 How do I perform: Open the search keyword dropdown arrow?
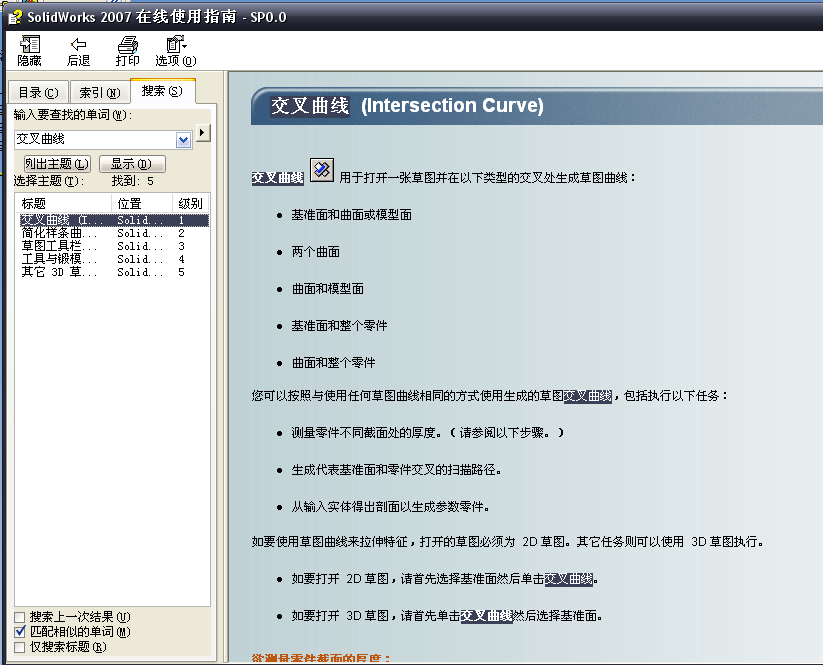tap(183, 140)
